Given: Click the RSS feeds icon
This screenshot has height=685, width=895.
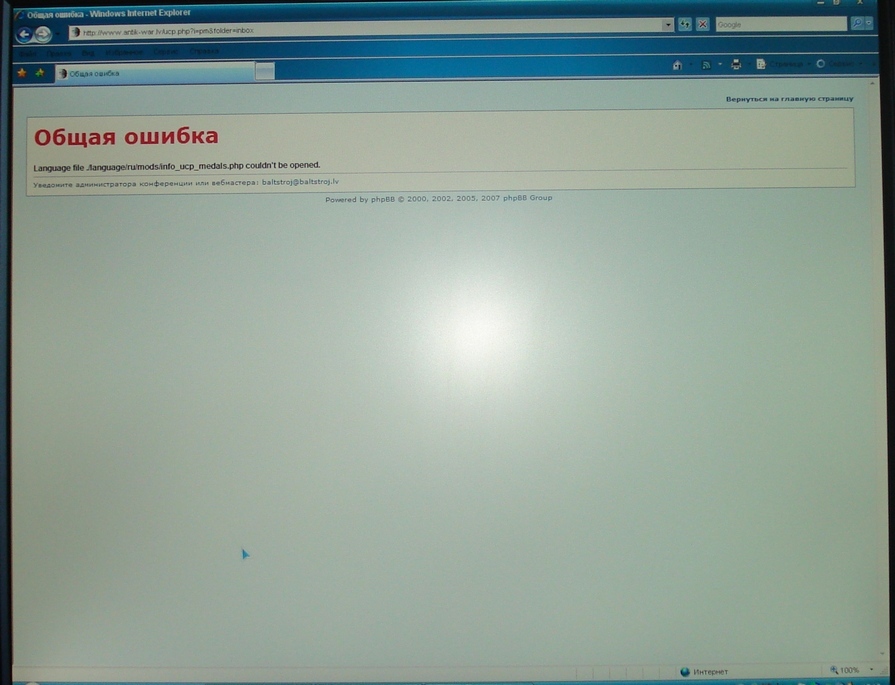Looking at the screenshot, I should (706, 65).
